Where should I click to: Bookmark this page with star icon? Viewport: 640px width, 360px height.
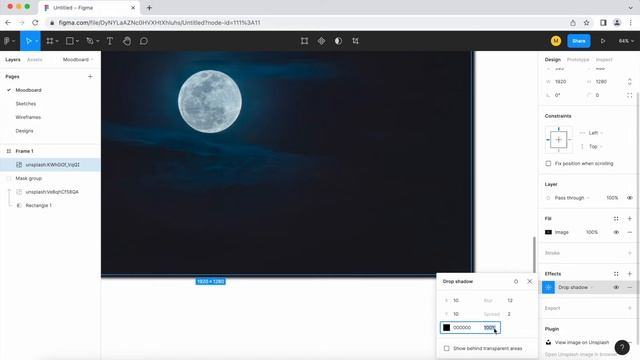pyautogui.click(x=587, y=23)
